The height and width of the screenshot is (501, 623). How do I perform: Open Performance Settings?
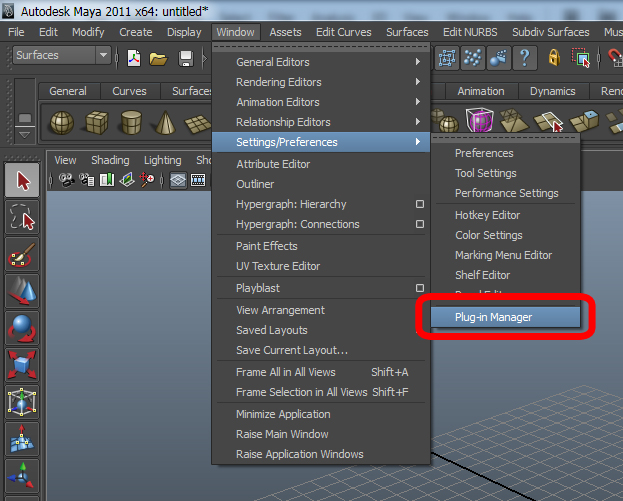[505, 193]
